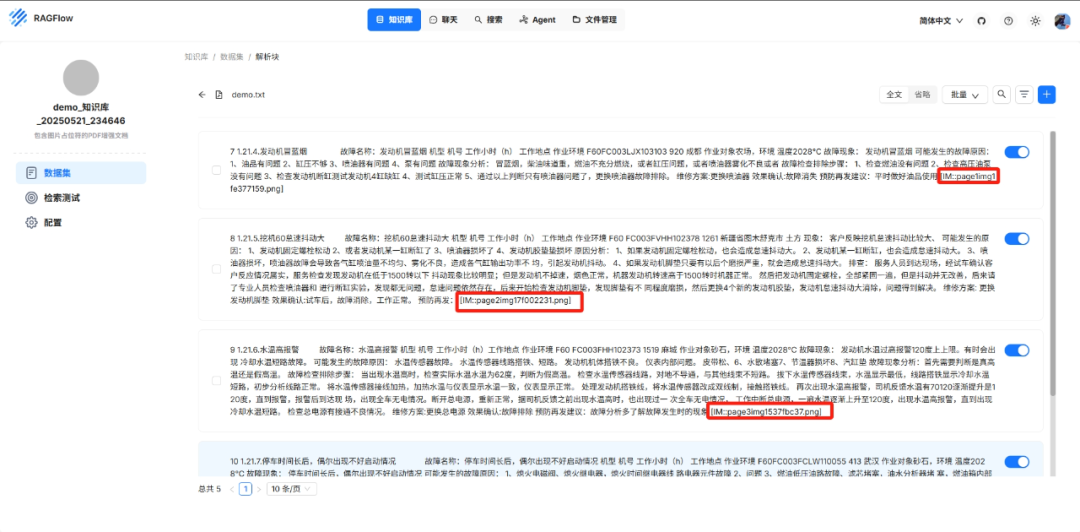The width and height of the screenshot is (1080, 532).
Task: Open the filter icon in chunk toolbar
Action: coord(1024,94)
